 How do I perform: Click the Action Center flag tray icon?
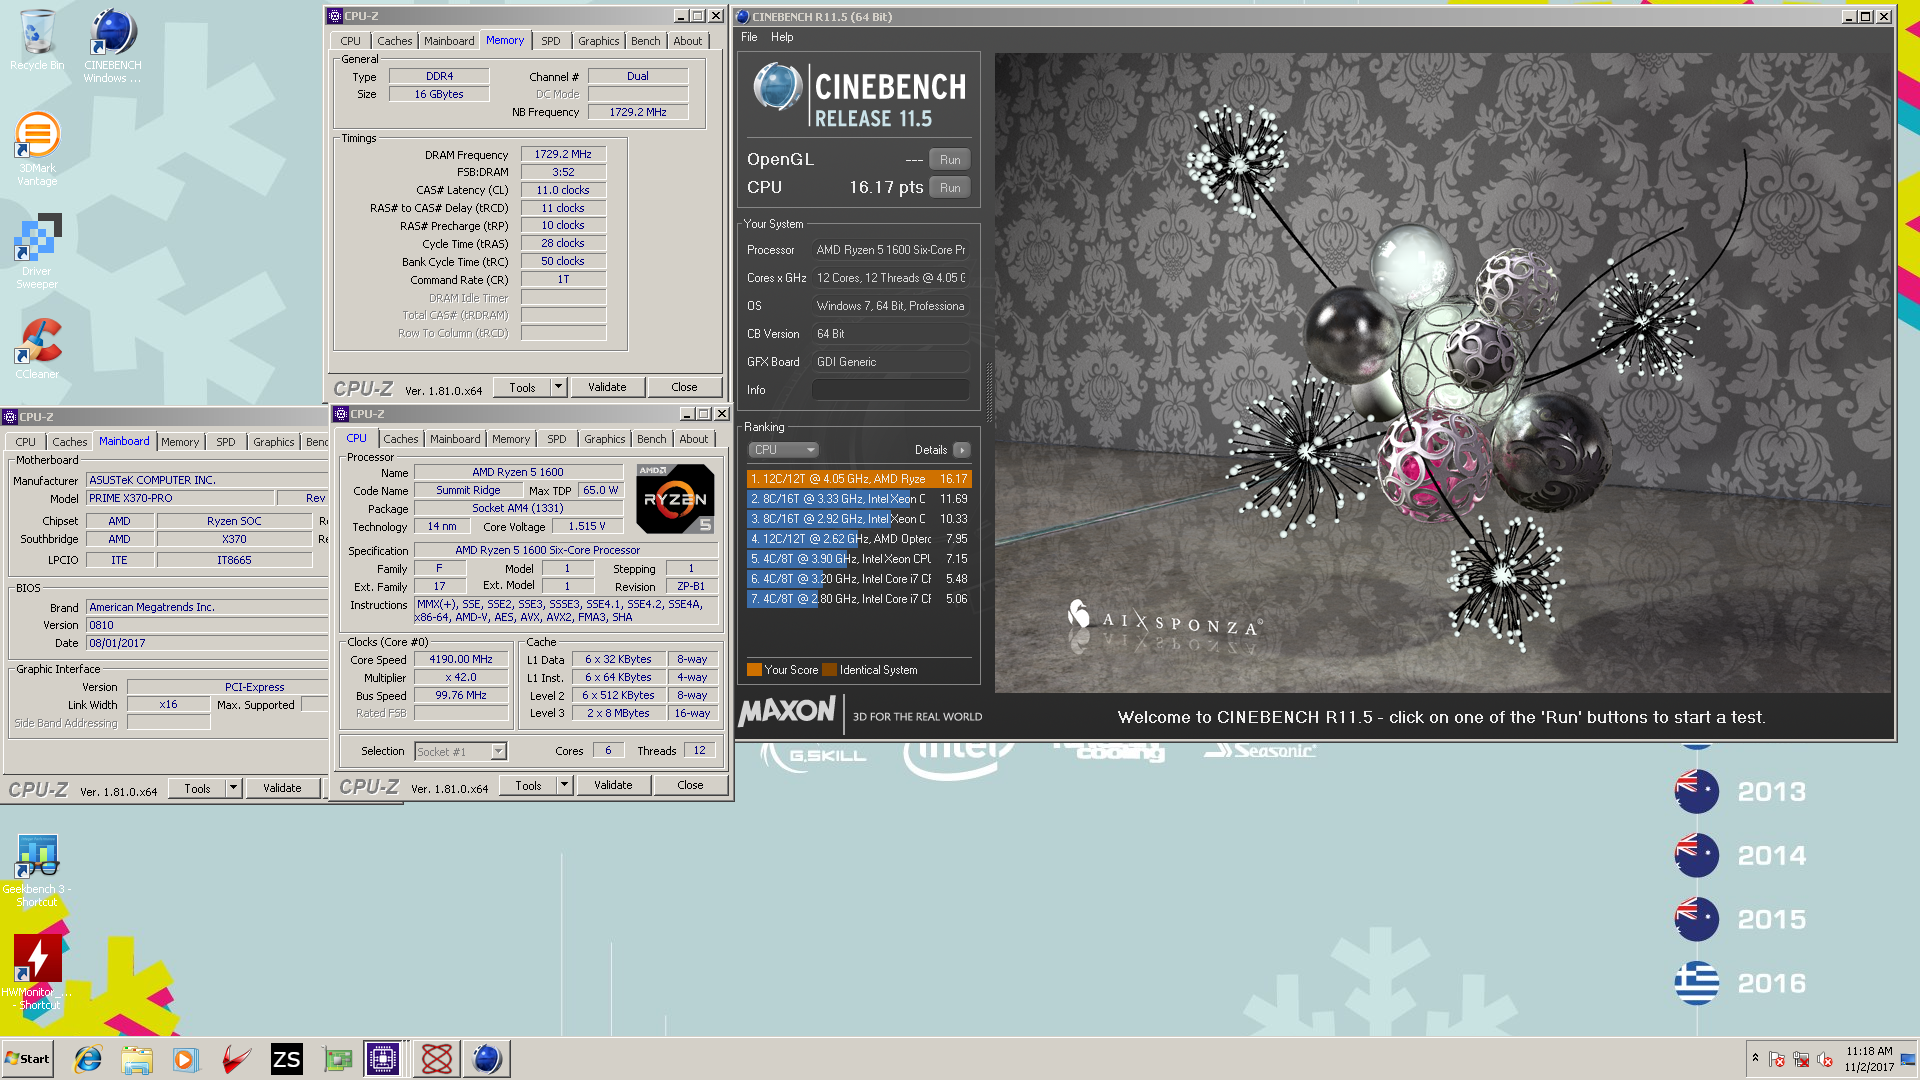[x=1777, y=1059]
